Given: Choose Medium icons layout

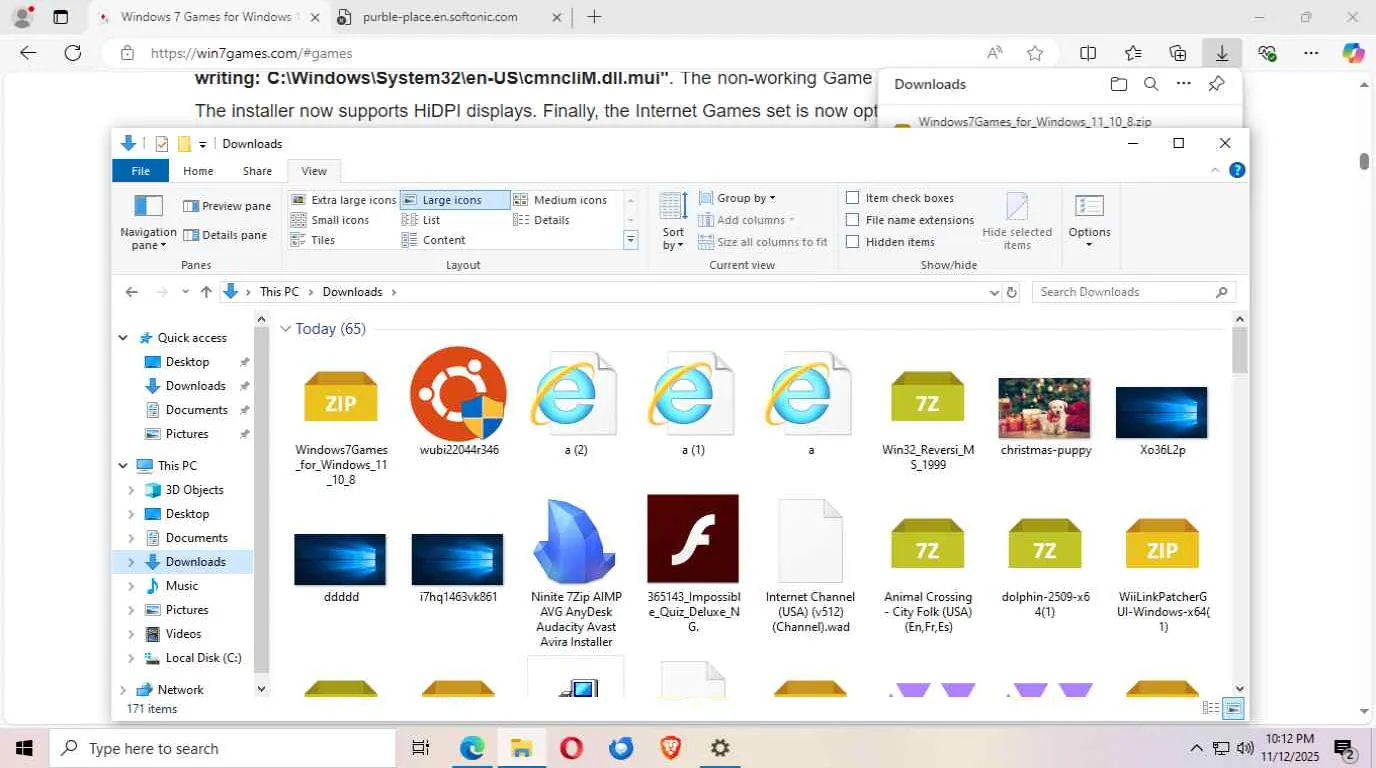Looking at the screenshot, I should 561,200.
